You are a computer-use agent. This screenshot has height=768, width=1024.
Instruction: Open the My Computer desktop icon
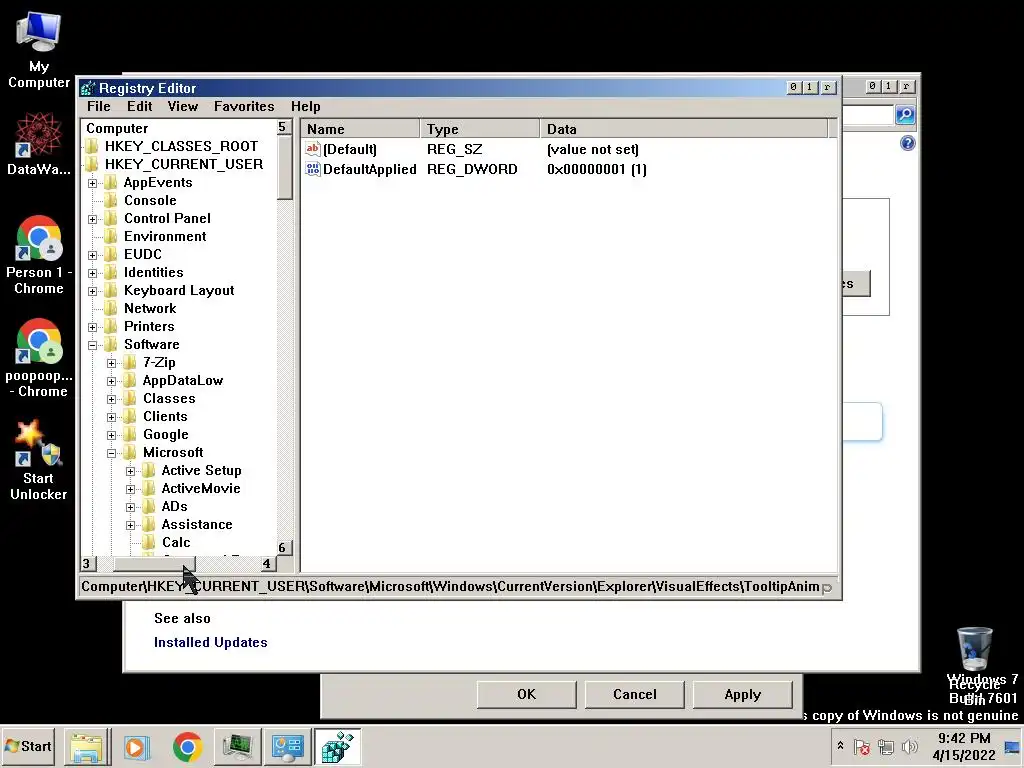pos(39,50)
